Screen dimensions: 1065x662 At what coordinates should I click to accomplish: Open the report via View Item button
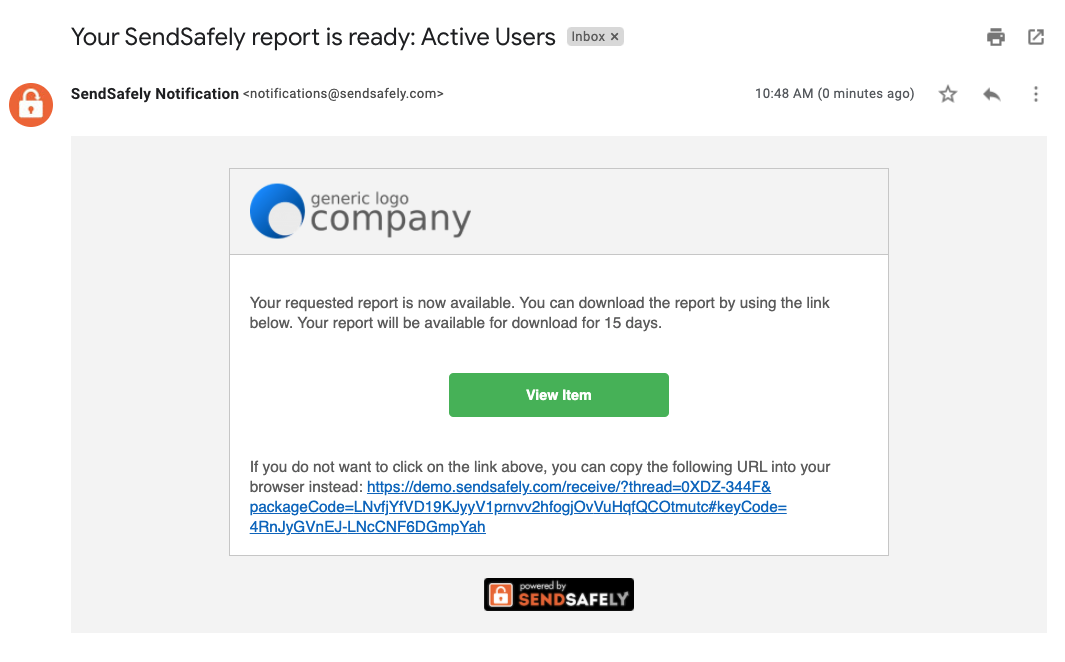(558, 394)
